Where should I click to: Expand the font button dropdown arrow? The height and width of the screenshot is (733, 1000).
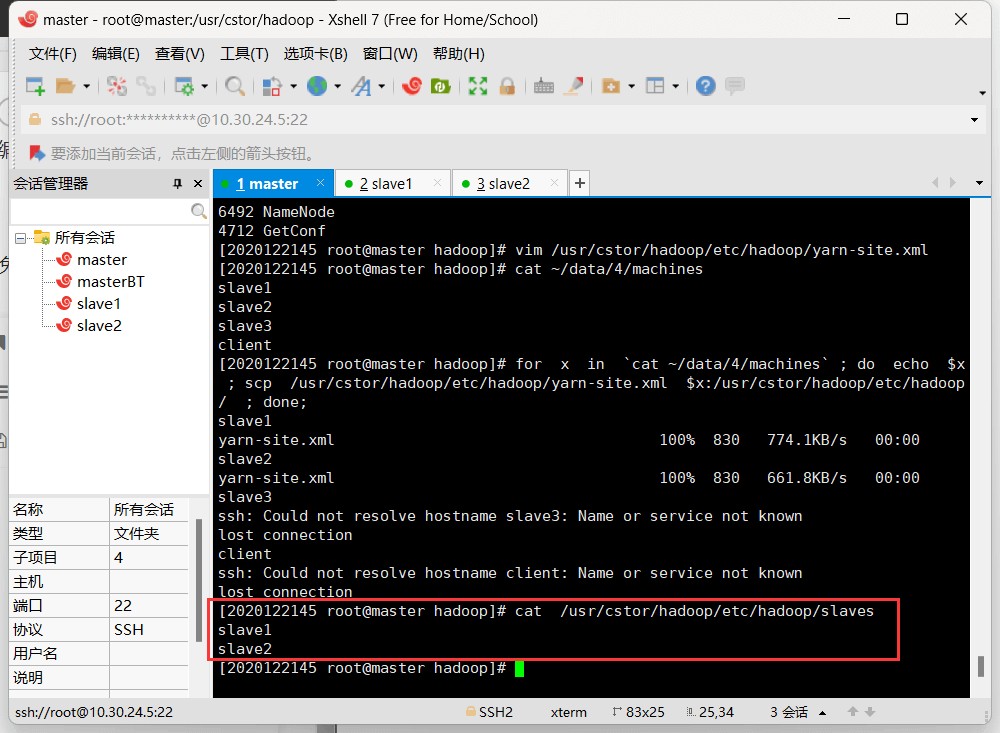(x=382, y=87)
